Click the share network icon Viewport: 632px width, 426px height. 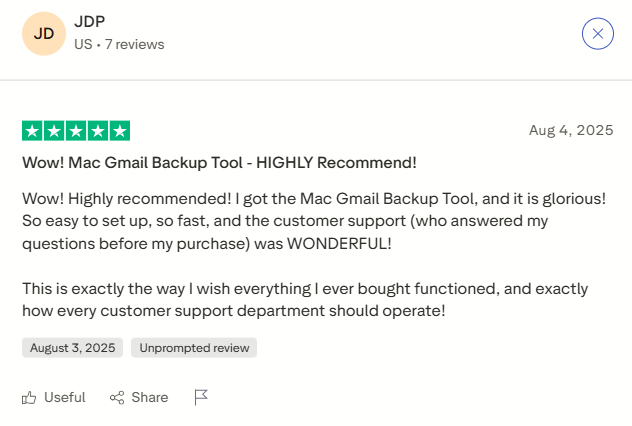click(117, 397)
